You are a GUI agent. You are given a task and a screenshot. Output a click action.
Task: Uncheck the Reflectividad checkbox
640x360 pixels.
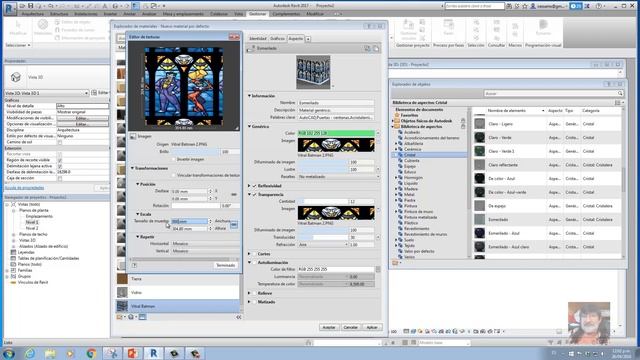pos(255,186)
